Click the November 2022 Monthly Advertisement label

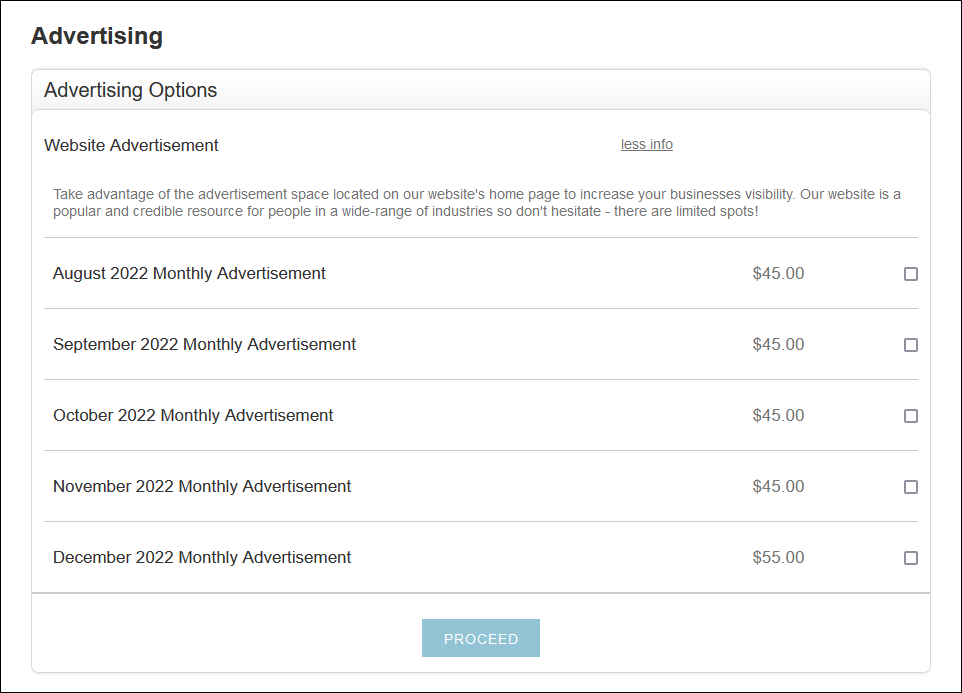[202, 486]
